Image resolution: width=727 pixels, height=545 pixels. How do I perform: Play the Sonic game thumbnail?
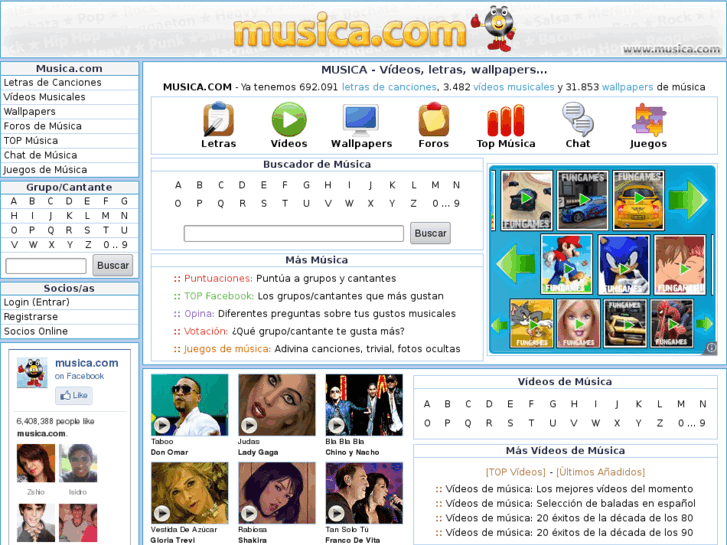(624, 264)
